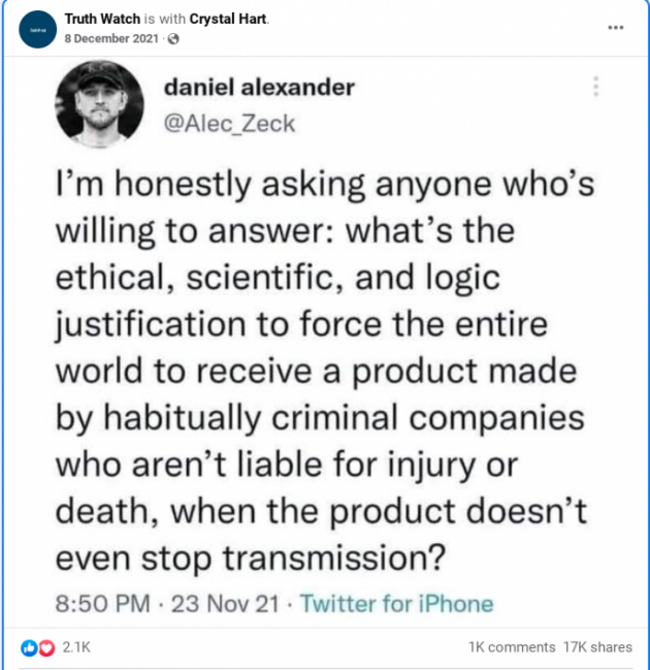The image size is (650, 670).
Task: Click the daniel alexander display name
Action: pos(258,87)
